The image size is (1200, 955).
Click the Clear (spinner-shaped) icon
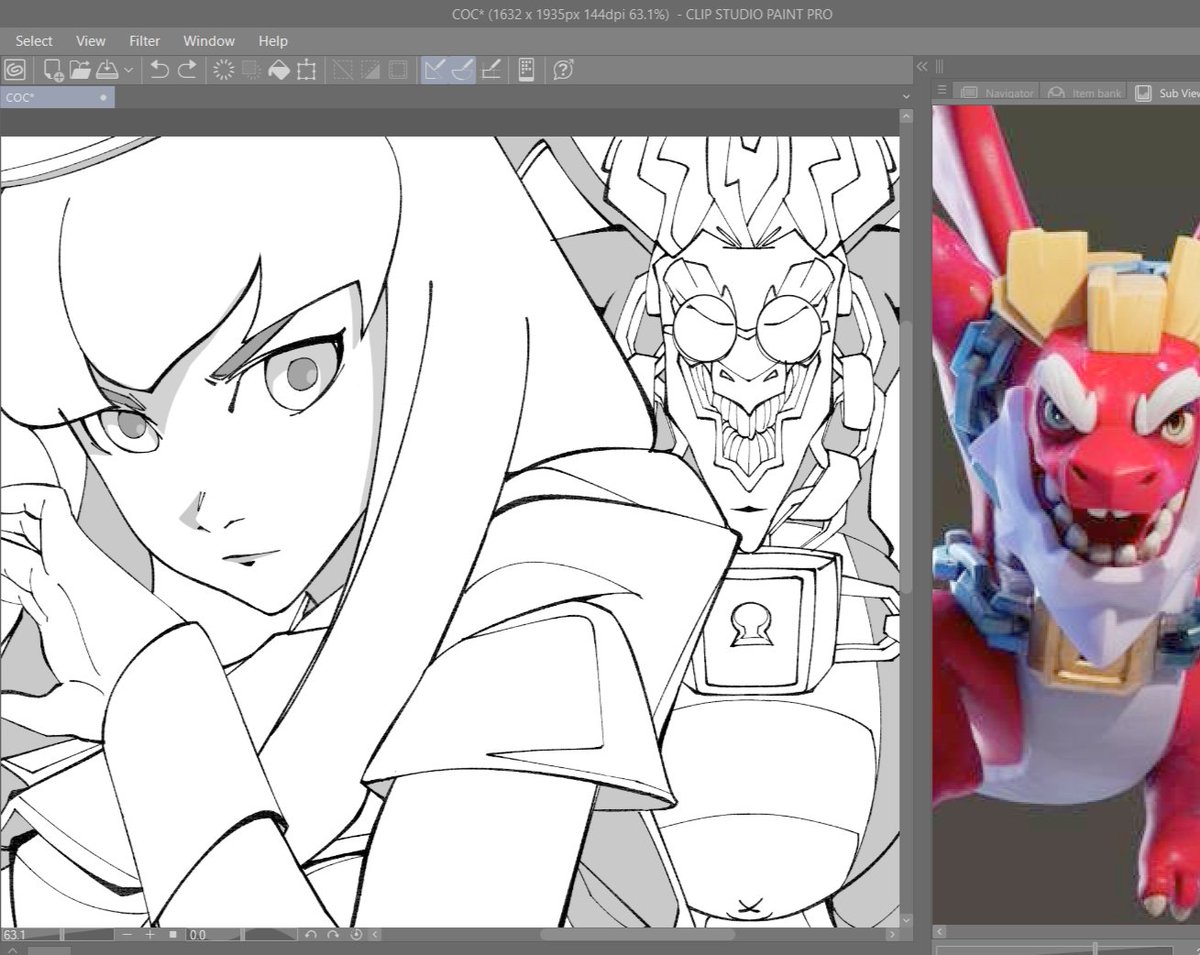(x=224, y=70)
